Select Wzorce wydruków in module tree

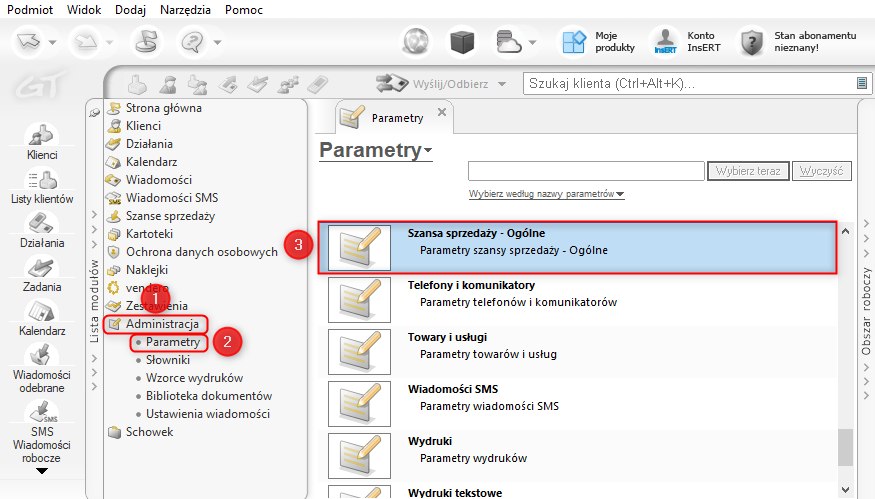tap(194, 378)
